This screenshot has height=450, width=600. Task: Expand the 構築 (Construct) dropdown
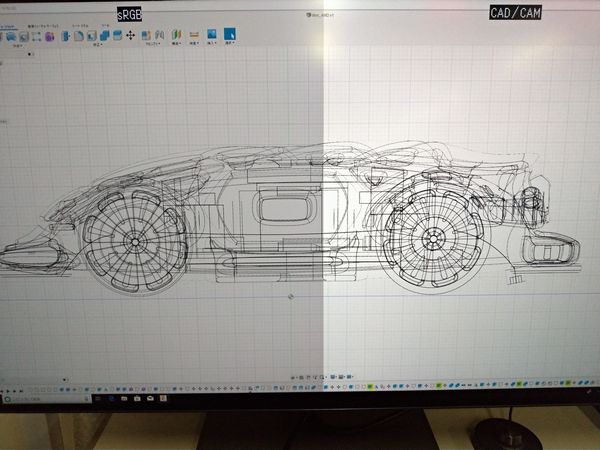pyautogui.click(x=177, y=45)
